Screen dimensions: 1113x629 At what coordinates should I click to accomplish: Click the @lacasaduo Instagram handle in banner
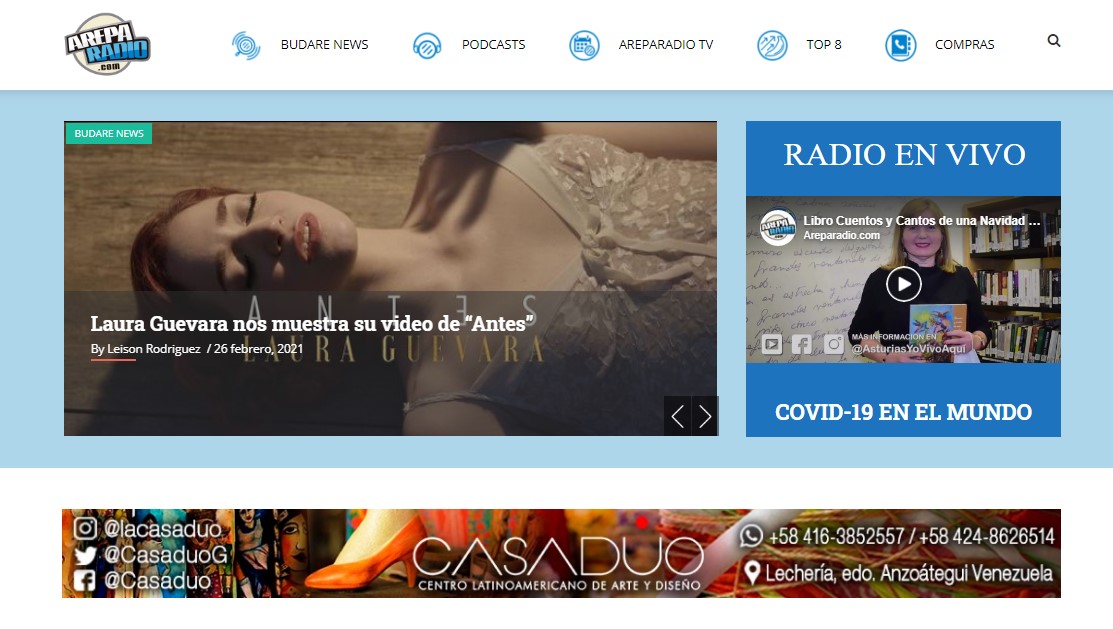pos(163,529)
